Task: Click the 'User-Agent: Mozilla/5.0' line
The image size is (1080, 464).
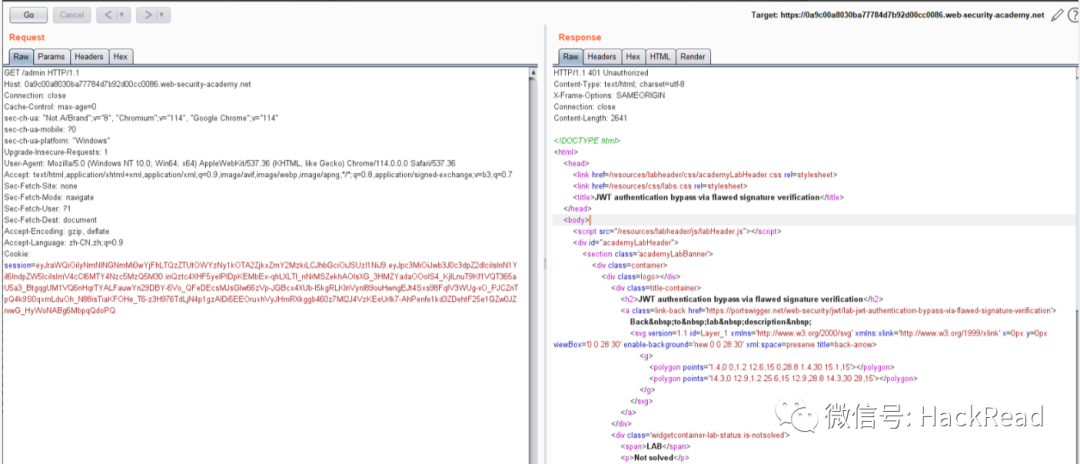Action: [x=229, y=163]
